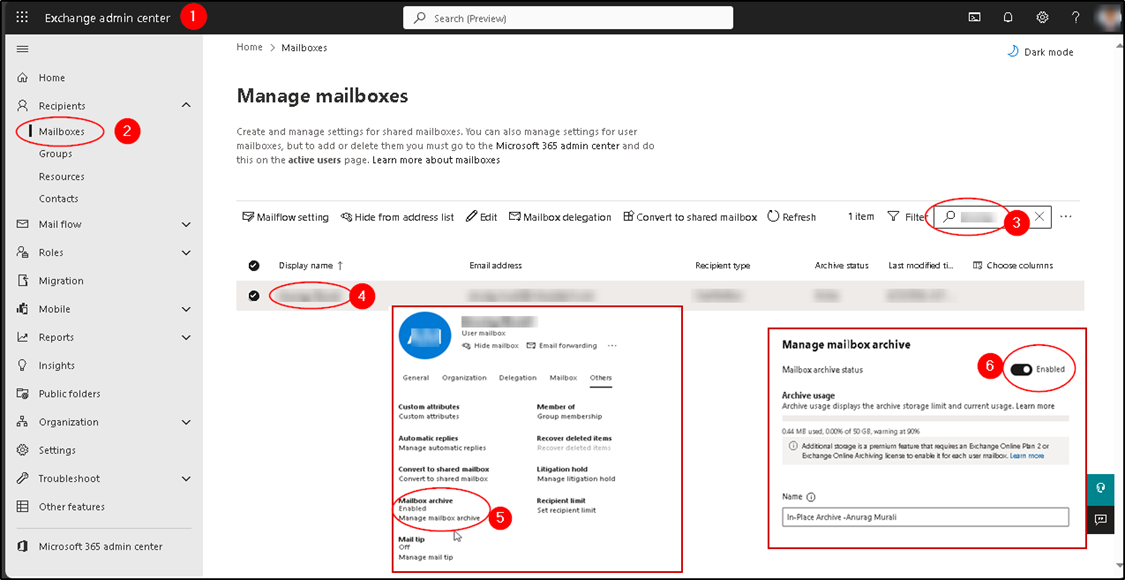Open Other features in the sidebar

click(x=72, y=507)
